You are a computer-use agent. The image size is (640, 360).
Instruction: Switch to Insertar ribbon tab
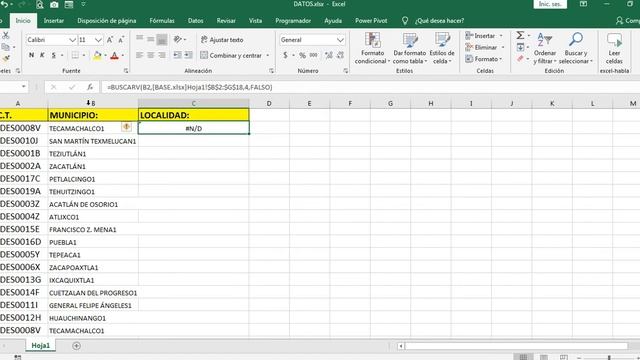54,20
